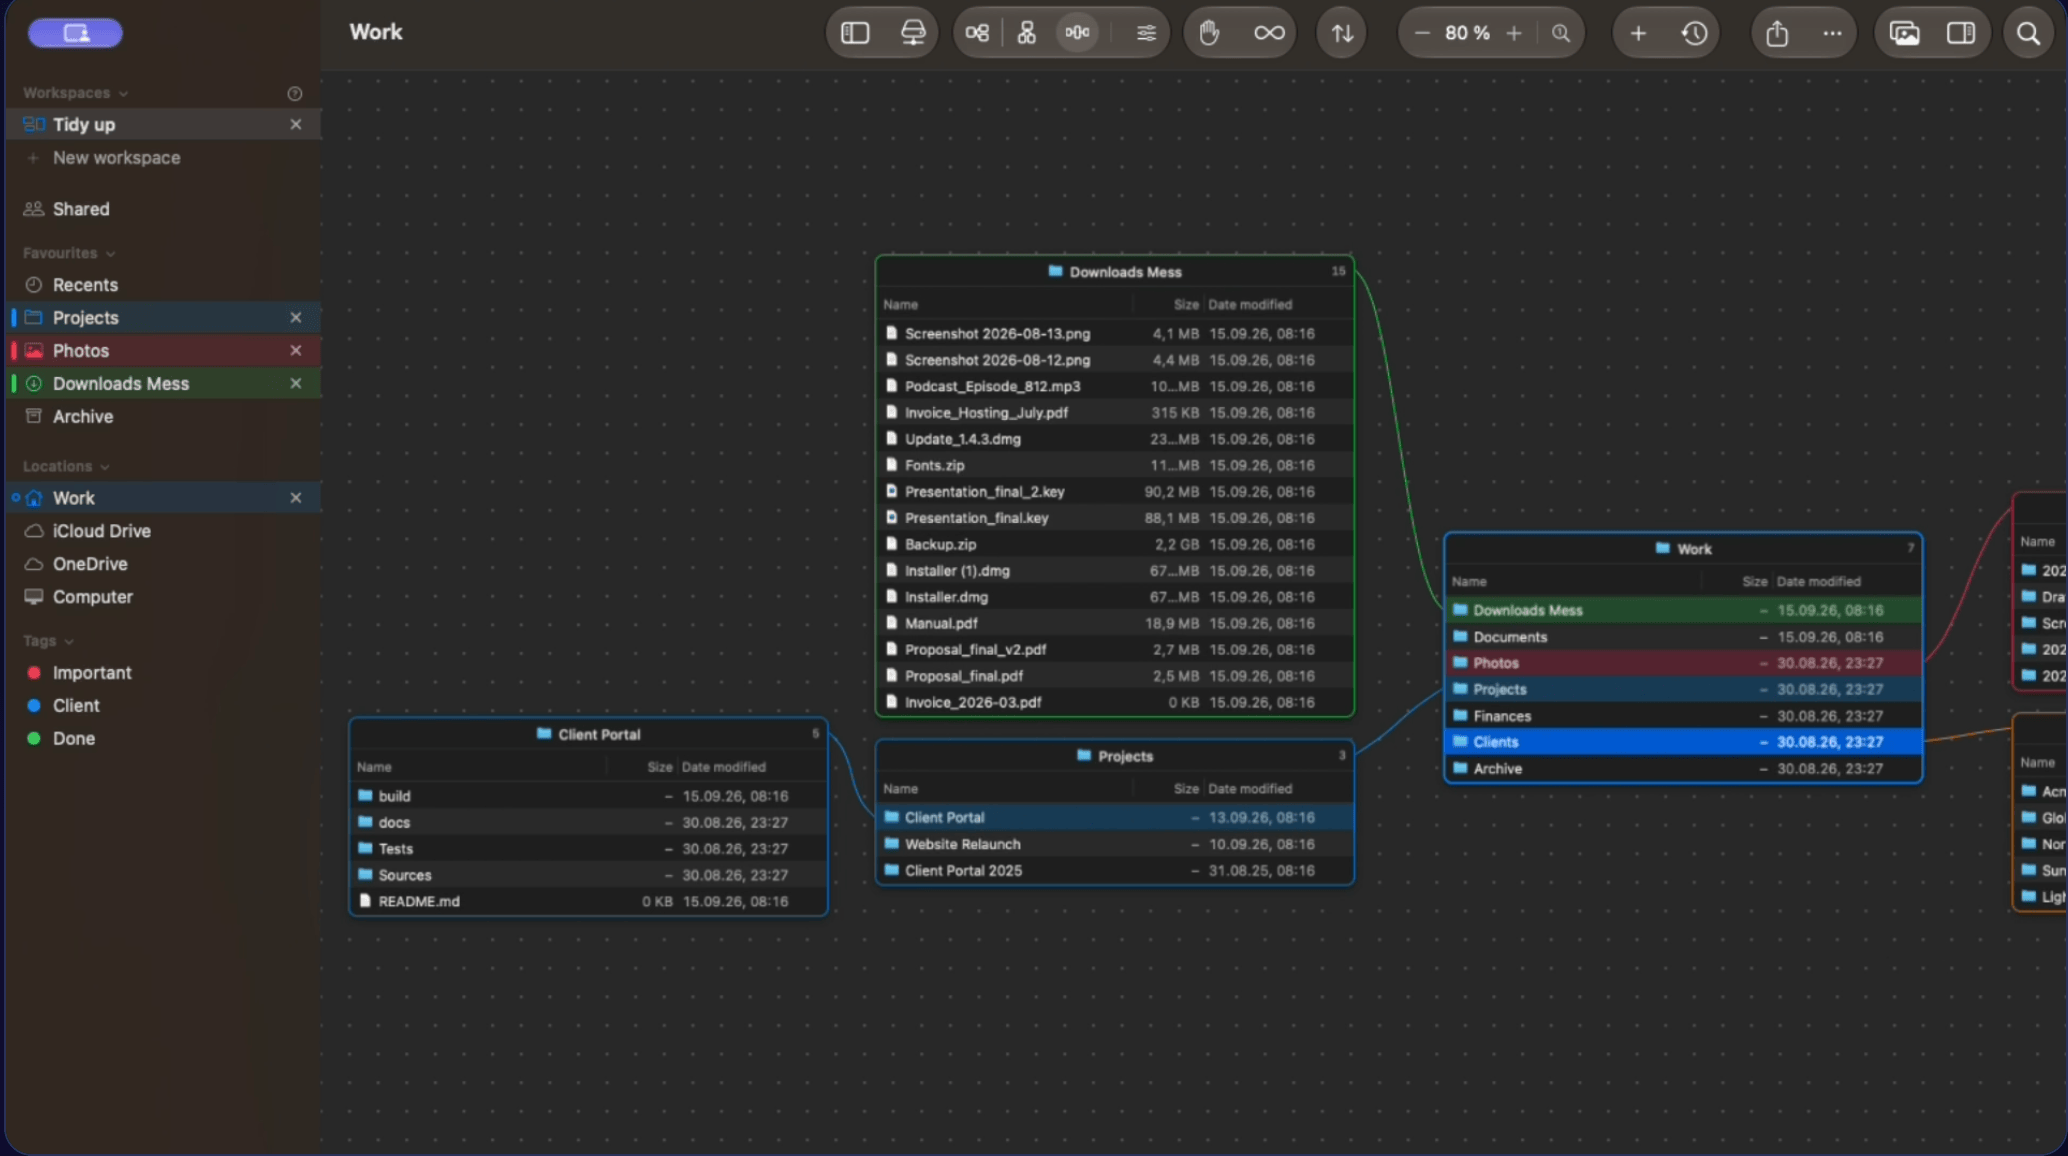The width and height of the screenshot is (2068, 1156).
Task: Select Backup.zip in Downloads Mess
Action: tap(1114, 544)
